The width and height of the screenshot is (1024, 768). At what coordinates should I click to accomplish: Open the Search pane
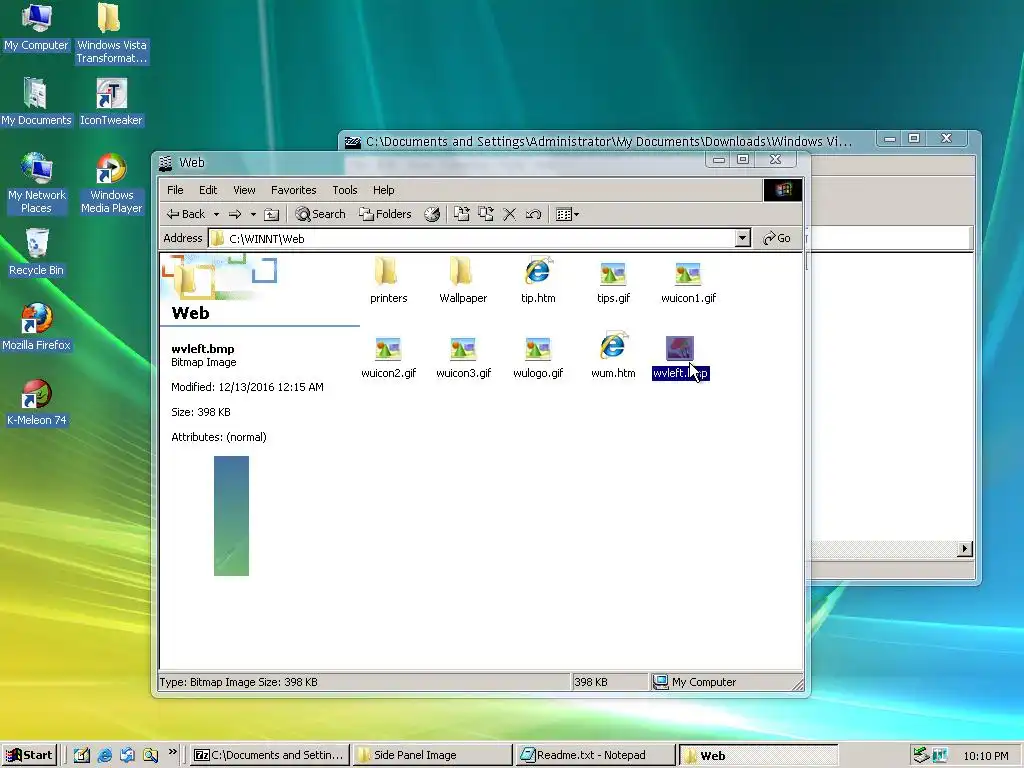pos(320,214)
